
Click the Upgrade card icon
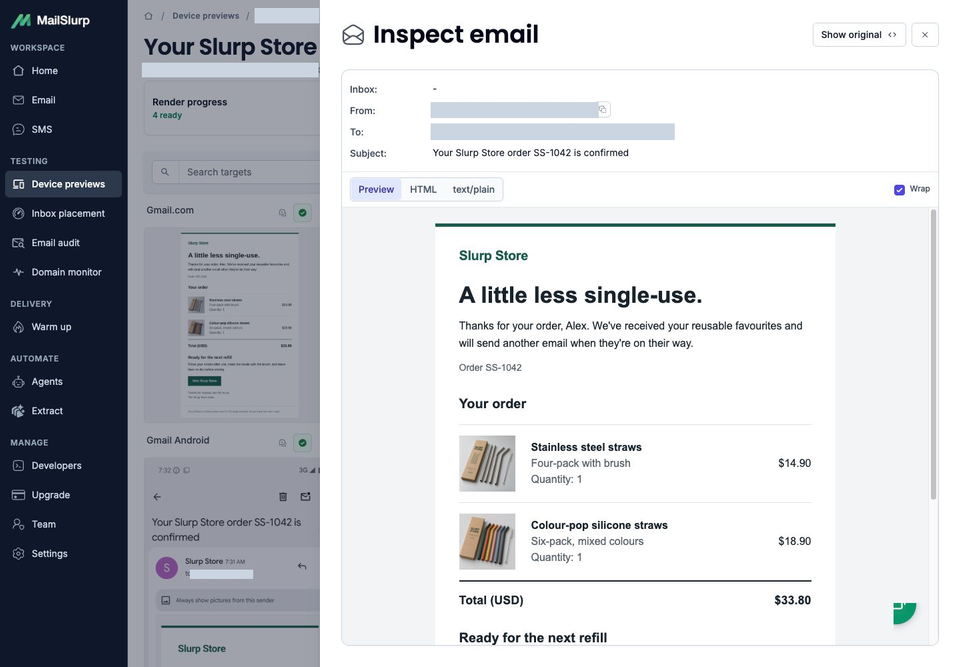pos(18,495)
